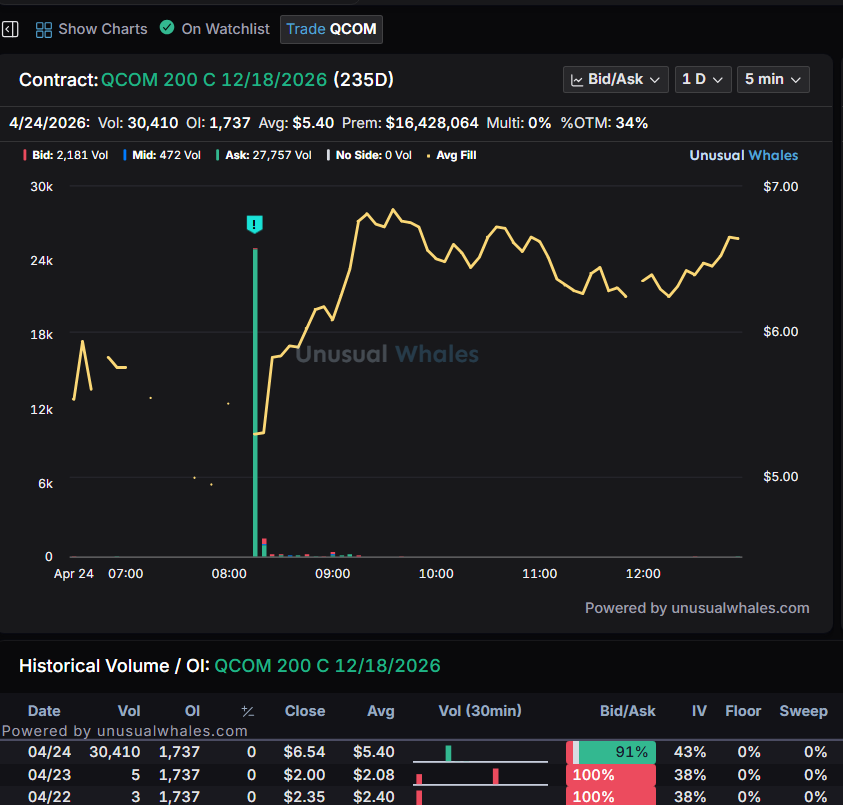Click the $2.00 close value
Image resolution: width=843 pixels, height=805 pixels.
click(x=304, y=775)
